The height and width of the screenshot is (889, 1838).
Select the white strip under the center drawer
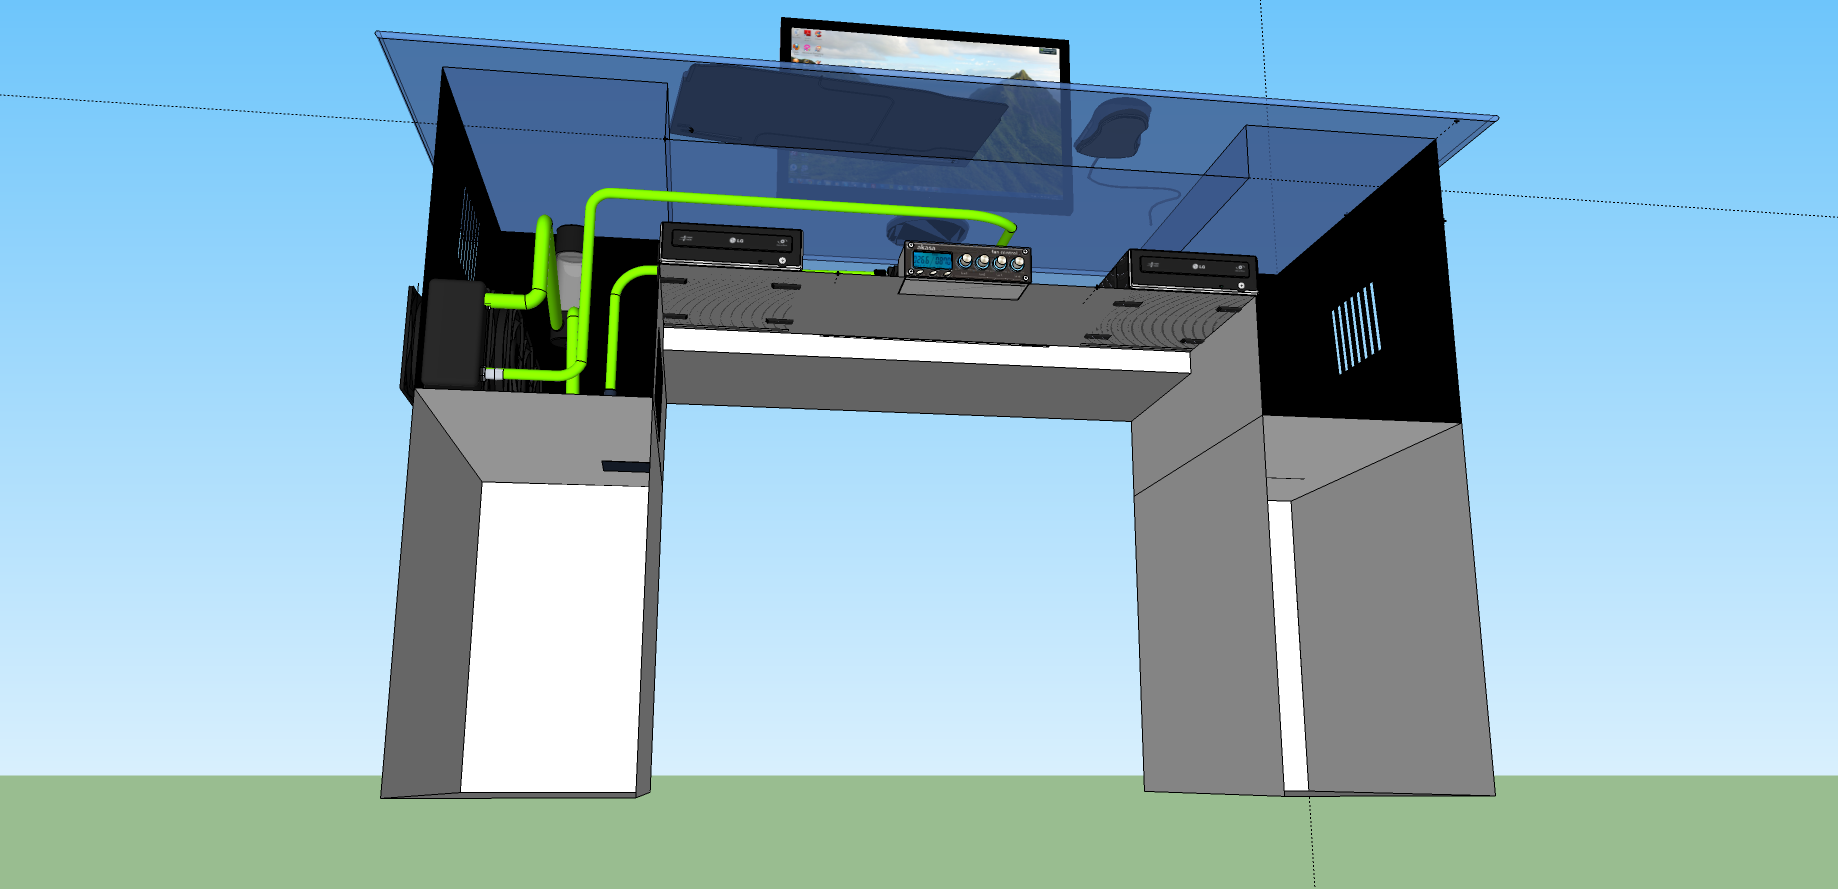point(926,352)
